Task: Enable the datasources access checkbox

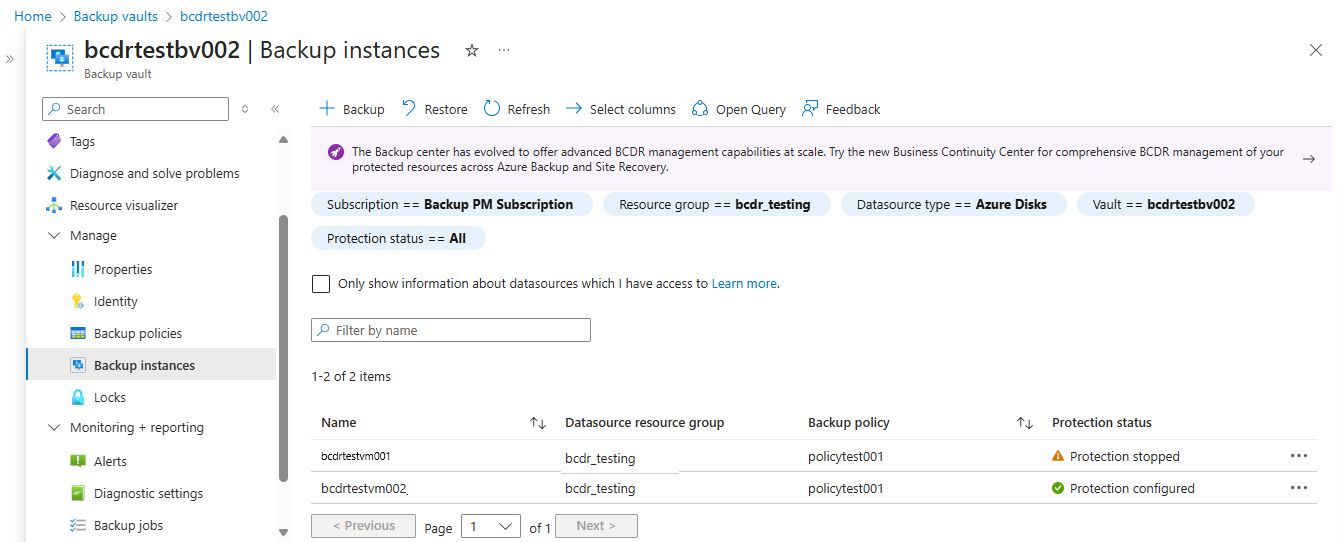Action: [x=321, y=284]
